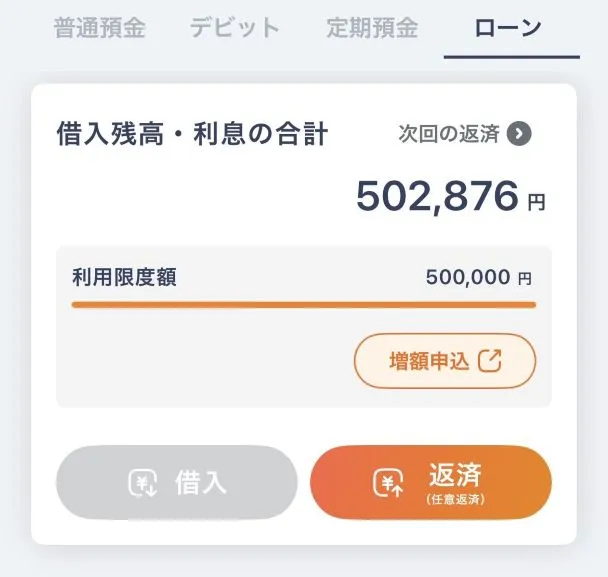Image resolution: width=608 pixels, height=577 pixels.
Task: Open the デビット tab
Action: (235, 28)
